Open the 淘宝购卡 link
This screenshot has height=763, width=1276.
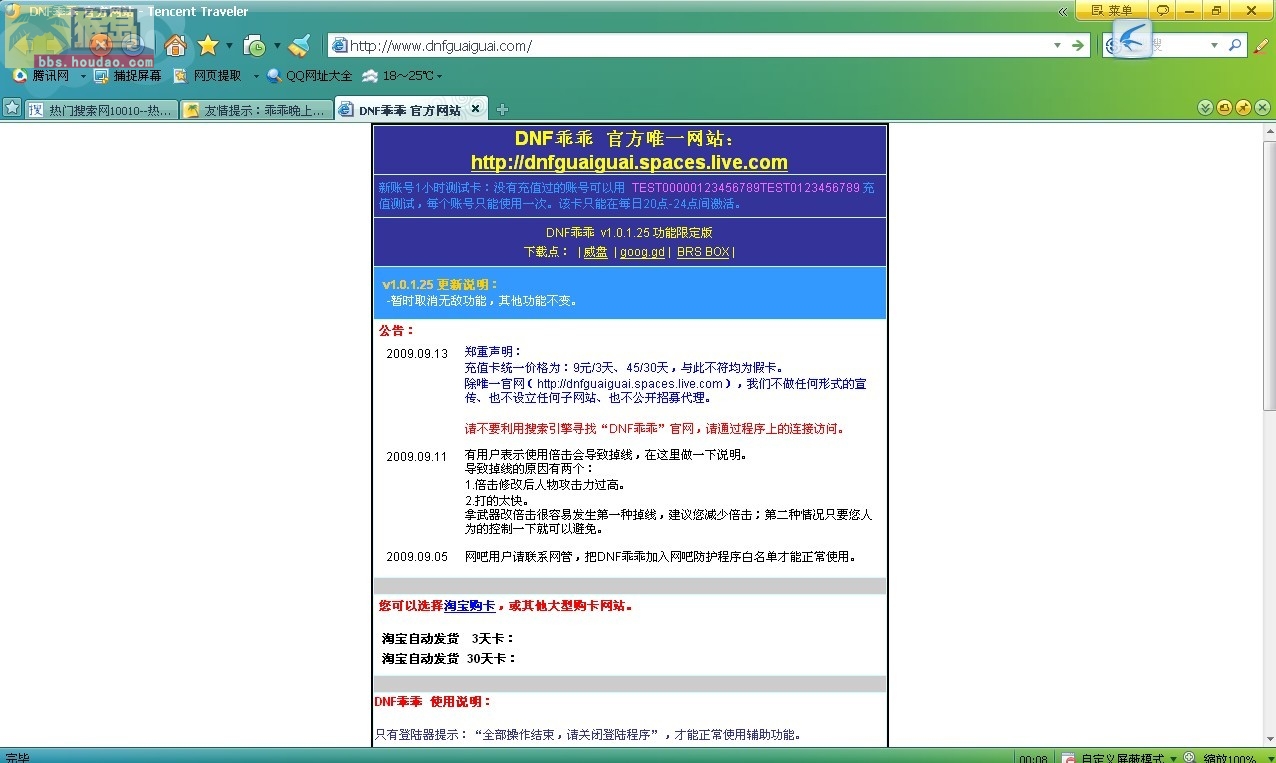point(469,605)
